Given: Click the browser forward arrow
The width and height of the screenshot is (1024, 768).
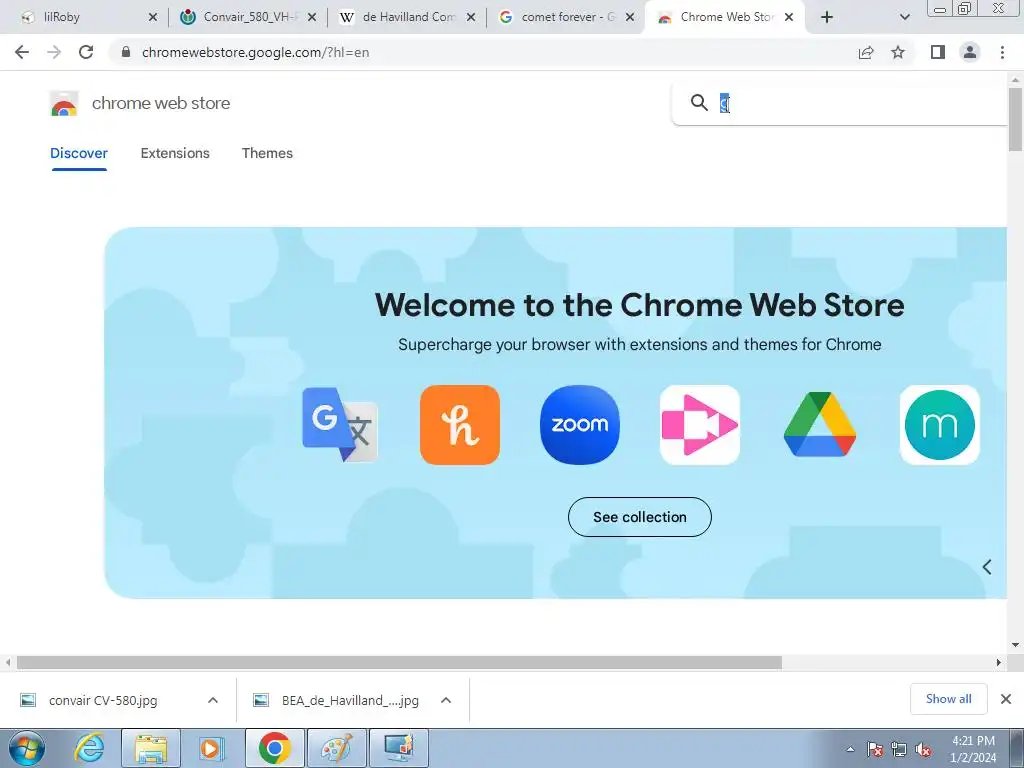Looking at the screenshot, I should pyautogui.click(x=54, y=52).
